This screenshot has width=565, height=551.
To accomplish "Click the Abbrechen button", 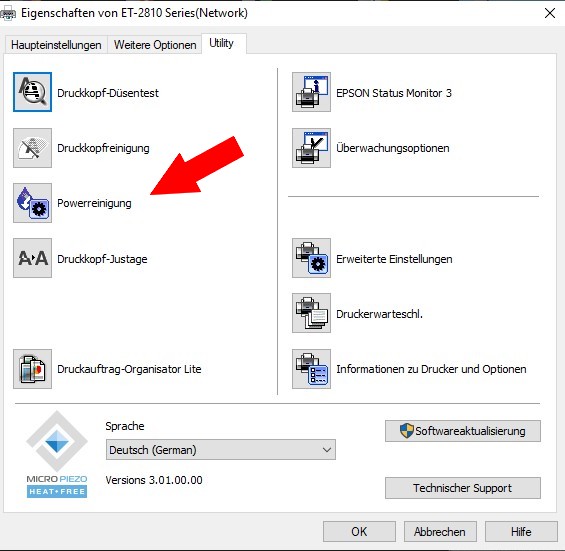I will (x=440, y=532).
